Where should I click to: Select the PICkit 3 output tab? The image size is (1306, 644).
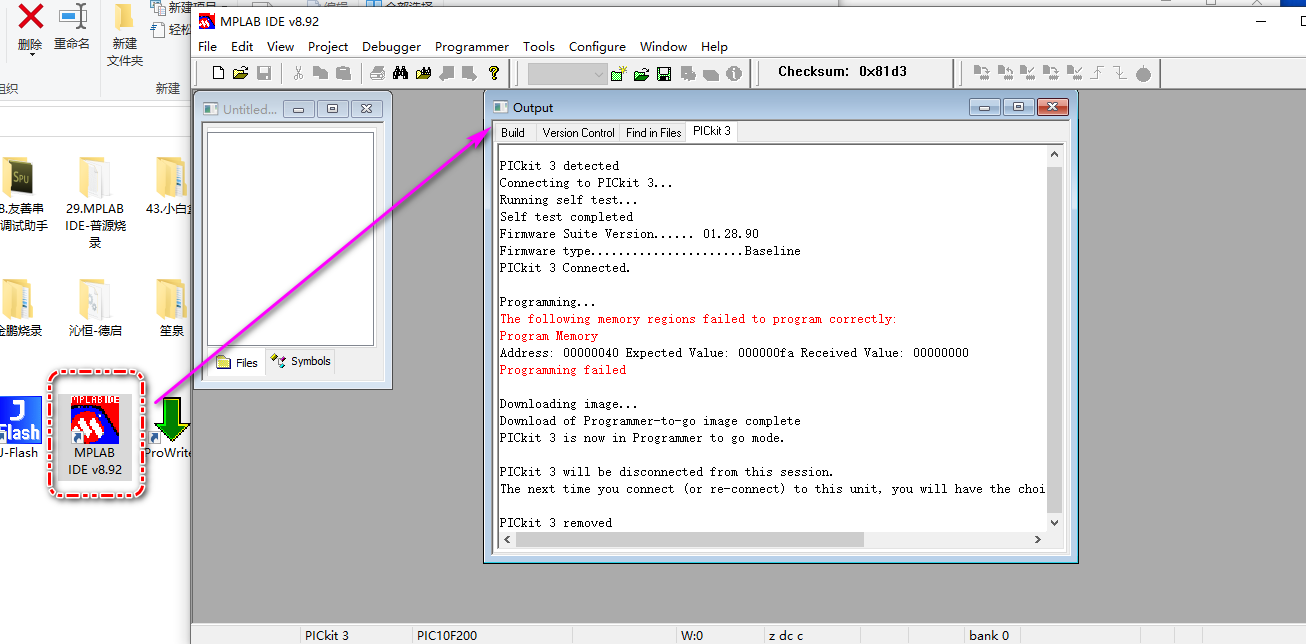pos(712,131)
